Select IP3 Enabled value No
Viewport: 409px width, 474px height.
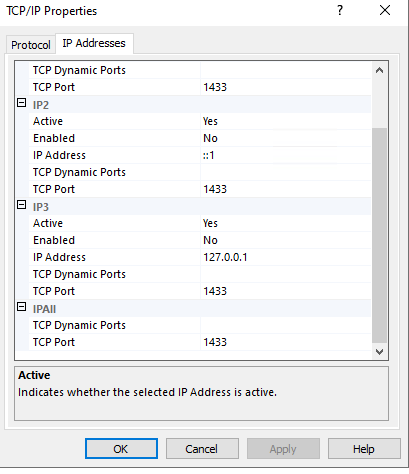click(286, 240)
